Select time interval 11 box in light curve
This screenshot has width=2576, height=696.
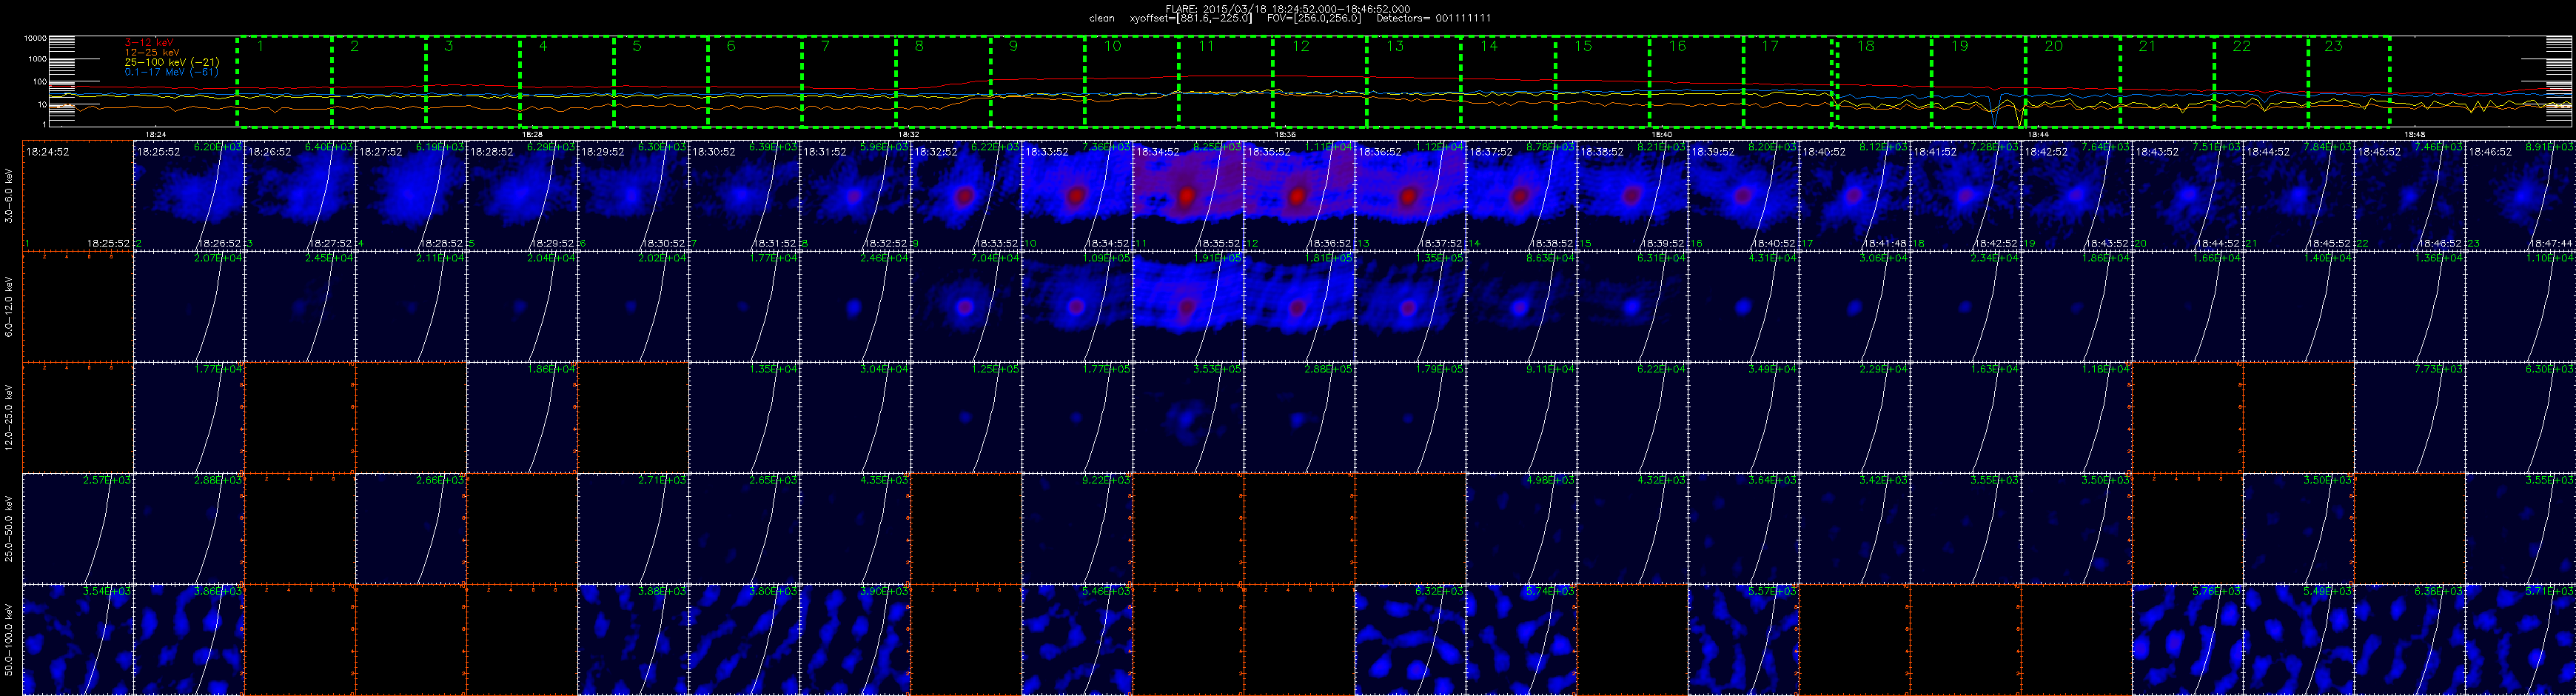(x=1226, y=82)
